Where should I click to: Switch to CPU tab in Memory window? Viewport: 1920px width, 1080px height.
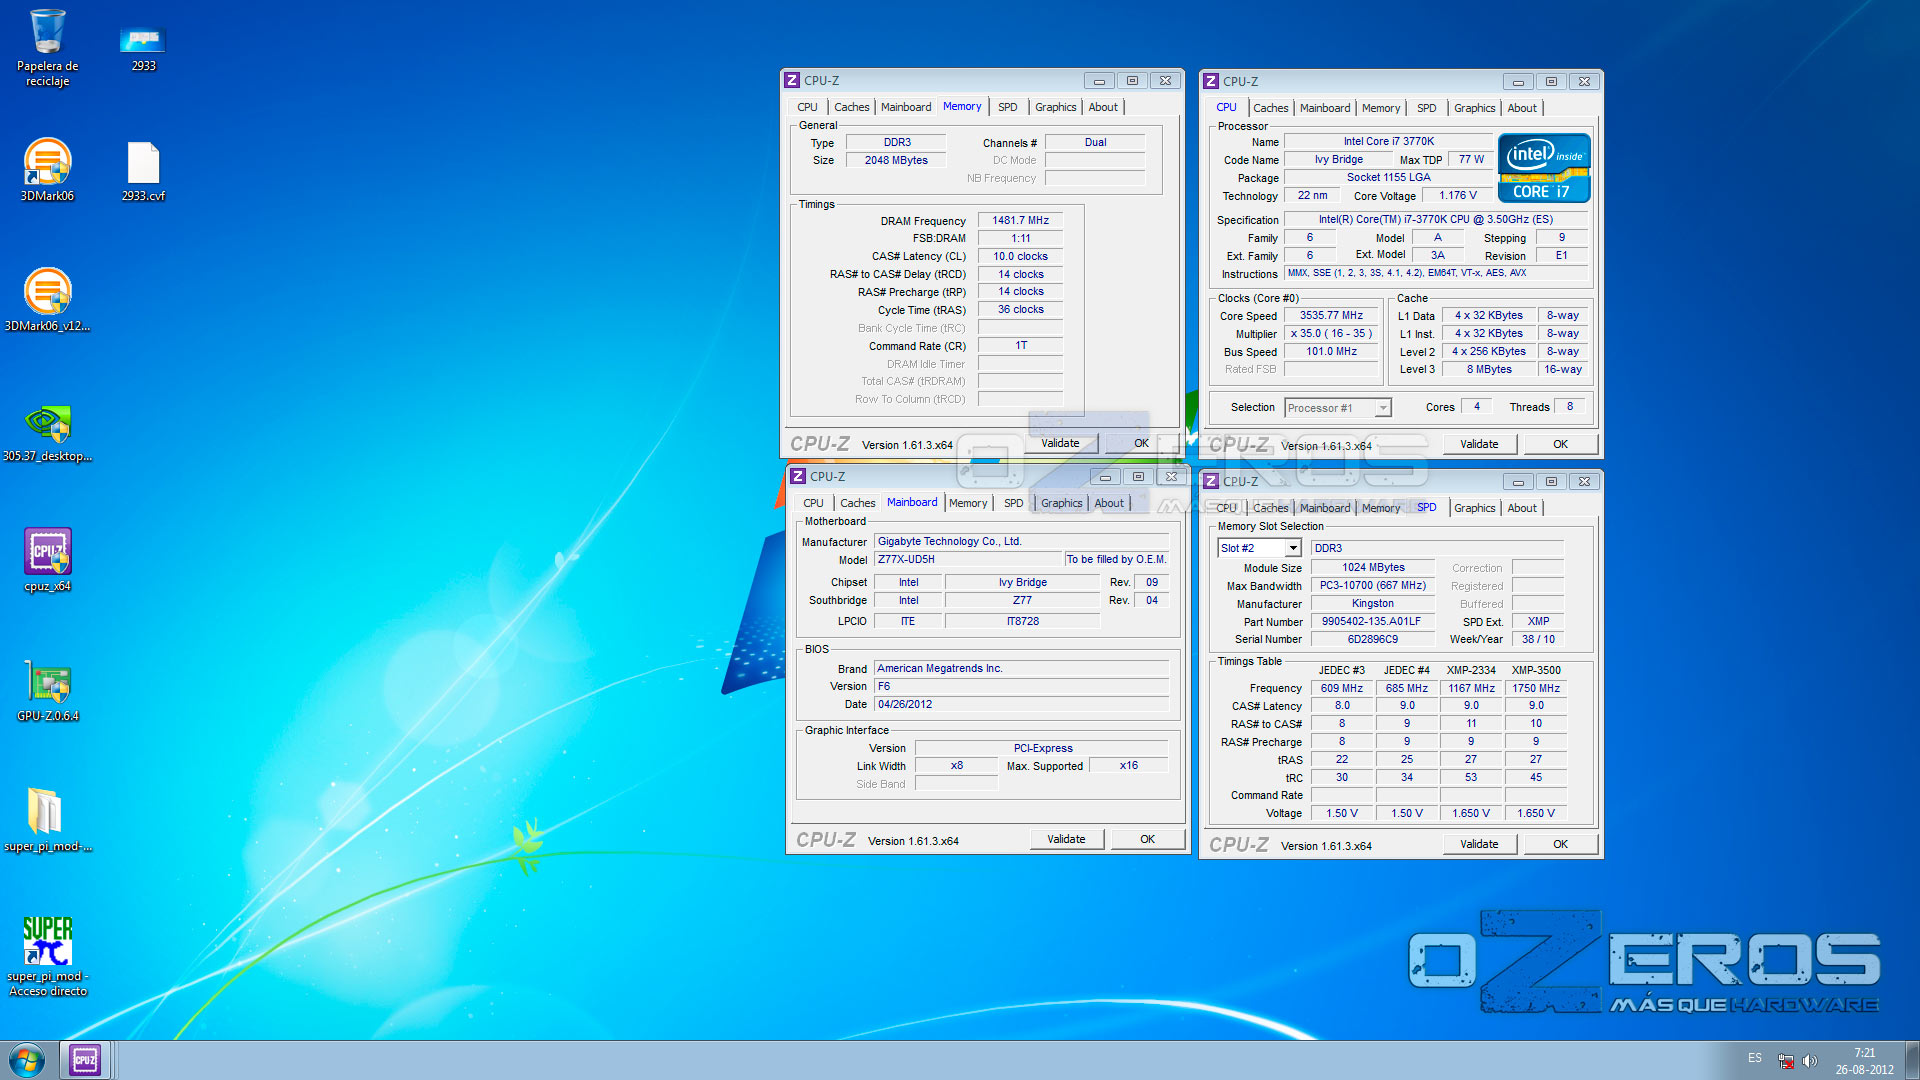pyautogui.click(x=807, y=107)
